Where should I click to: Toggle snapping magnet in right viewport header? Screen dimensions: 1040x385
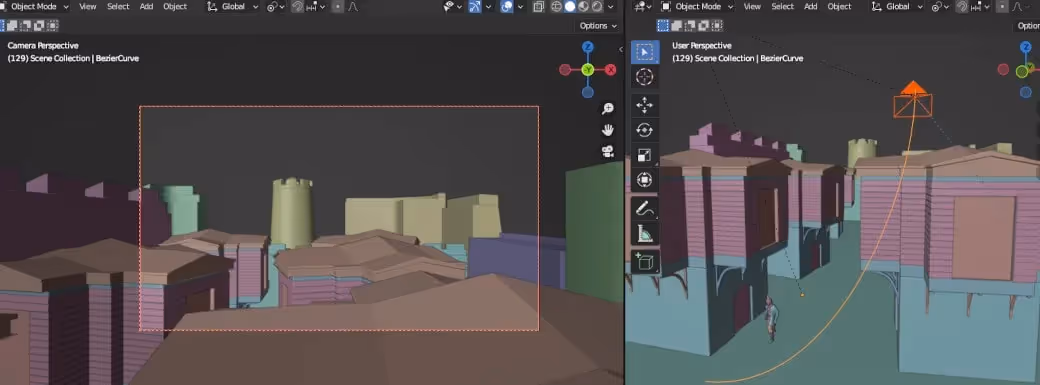point(962,7)
